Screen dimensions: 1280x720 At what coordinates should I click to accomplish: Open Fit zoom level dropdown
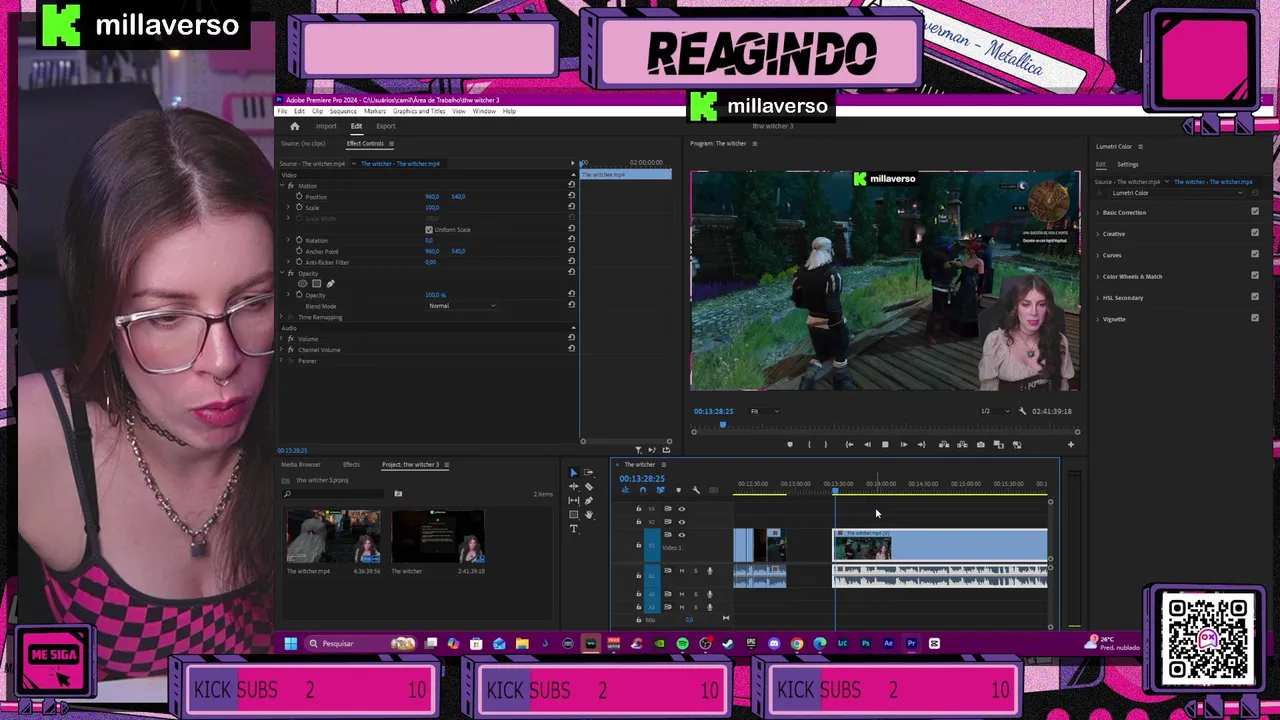(765, 411)
